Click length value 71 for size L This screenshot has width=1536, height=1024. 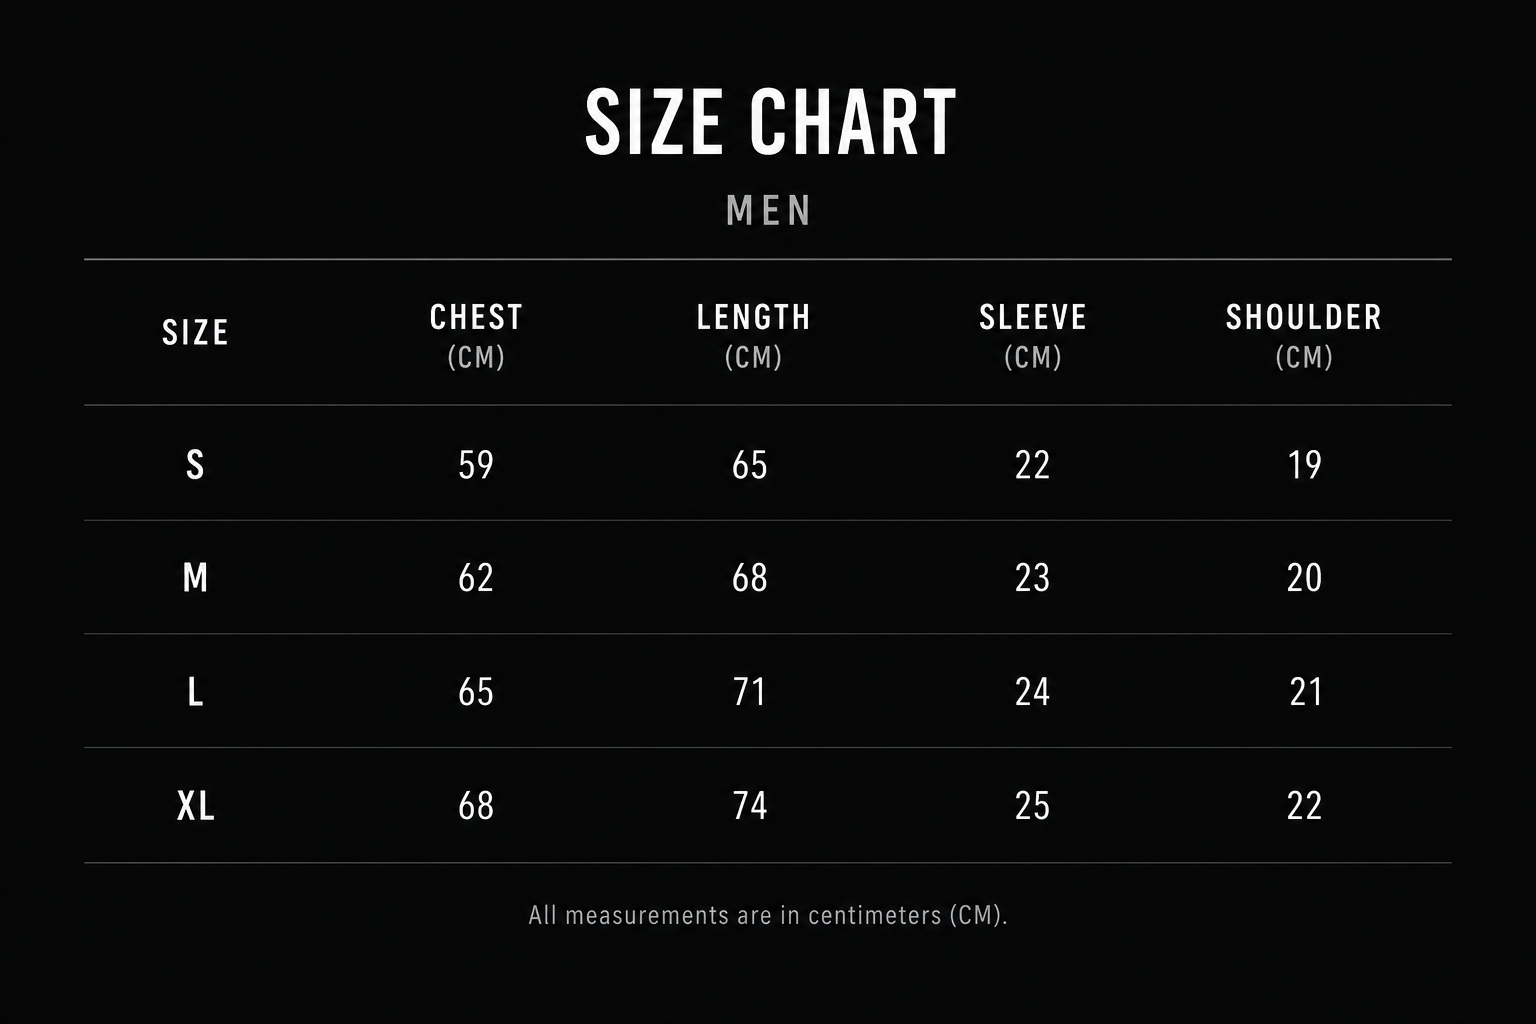750,691
